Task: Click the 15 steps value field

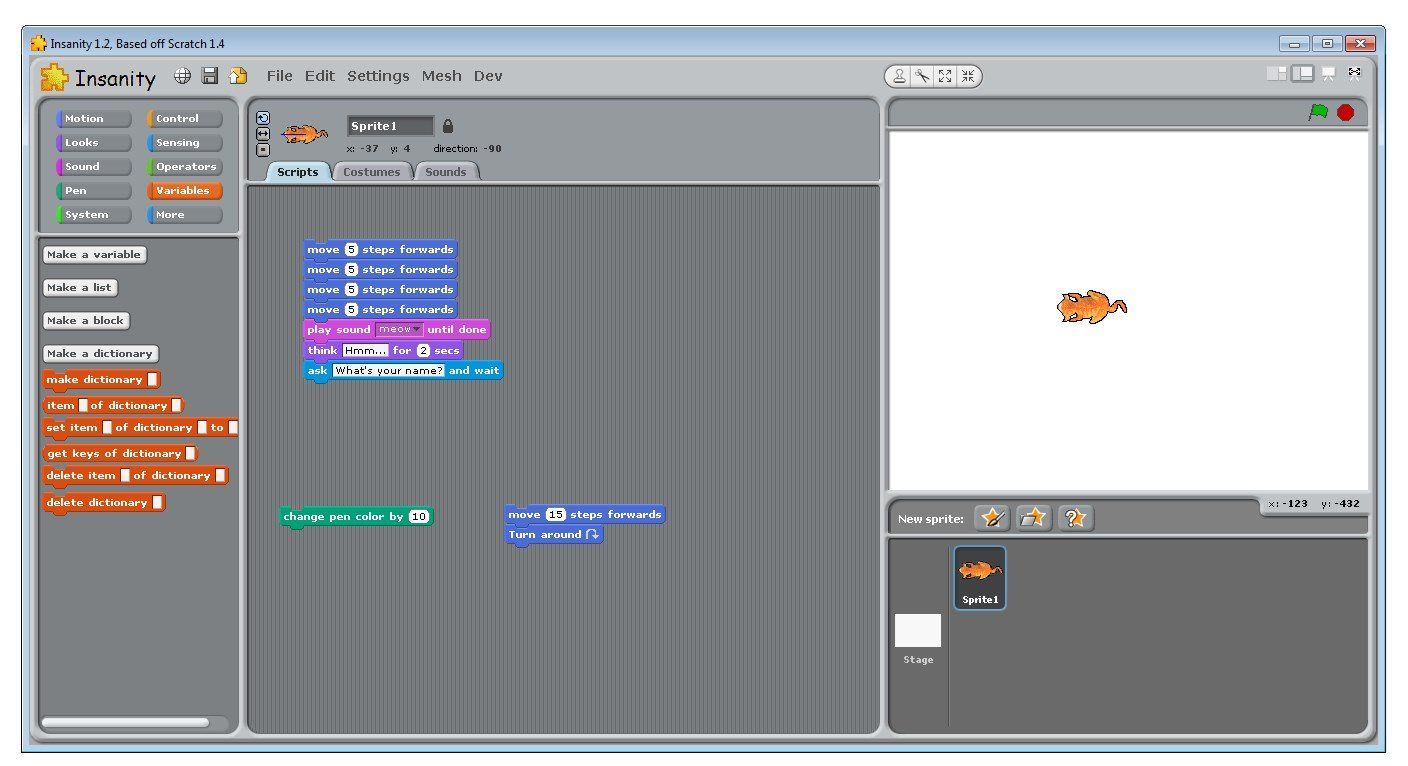Action: point(556,514)
